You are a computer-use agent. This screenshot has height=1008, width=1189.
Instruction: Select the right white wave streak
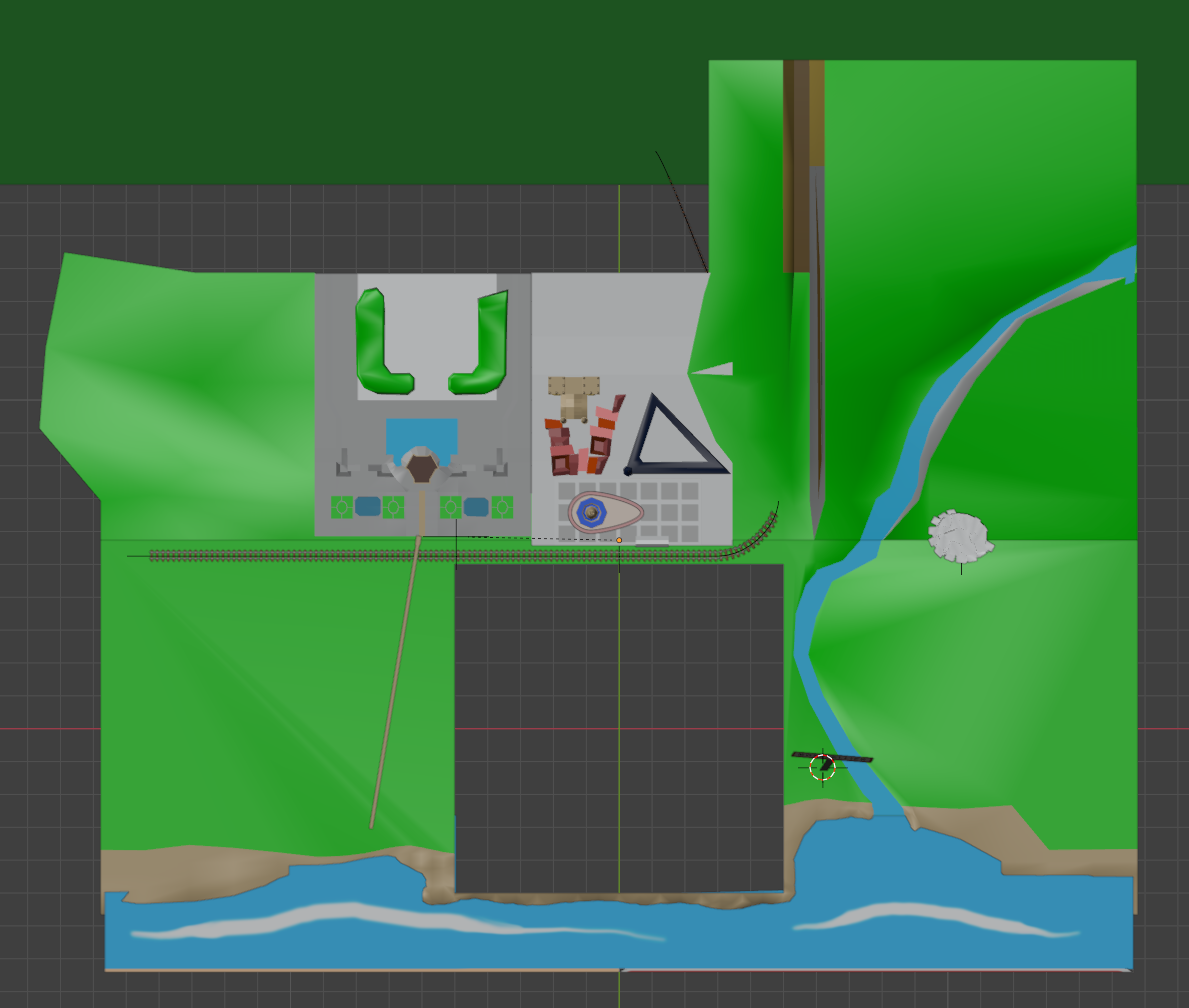click(x=936, y=919)
